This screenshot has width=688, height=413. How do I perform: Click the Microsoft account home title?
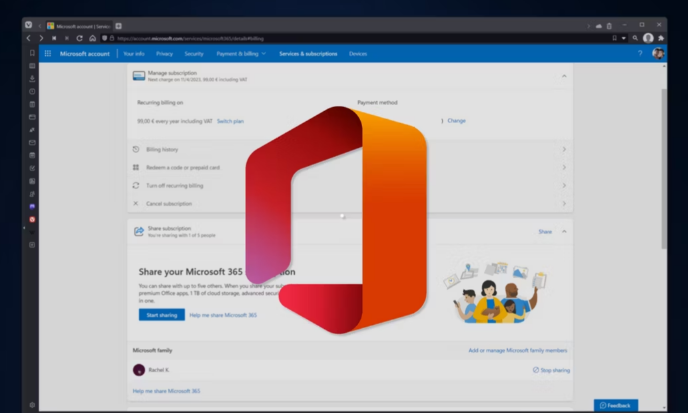tap(85, 54)
